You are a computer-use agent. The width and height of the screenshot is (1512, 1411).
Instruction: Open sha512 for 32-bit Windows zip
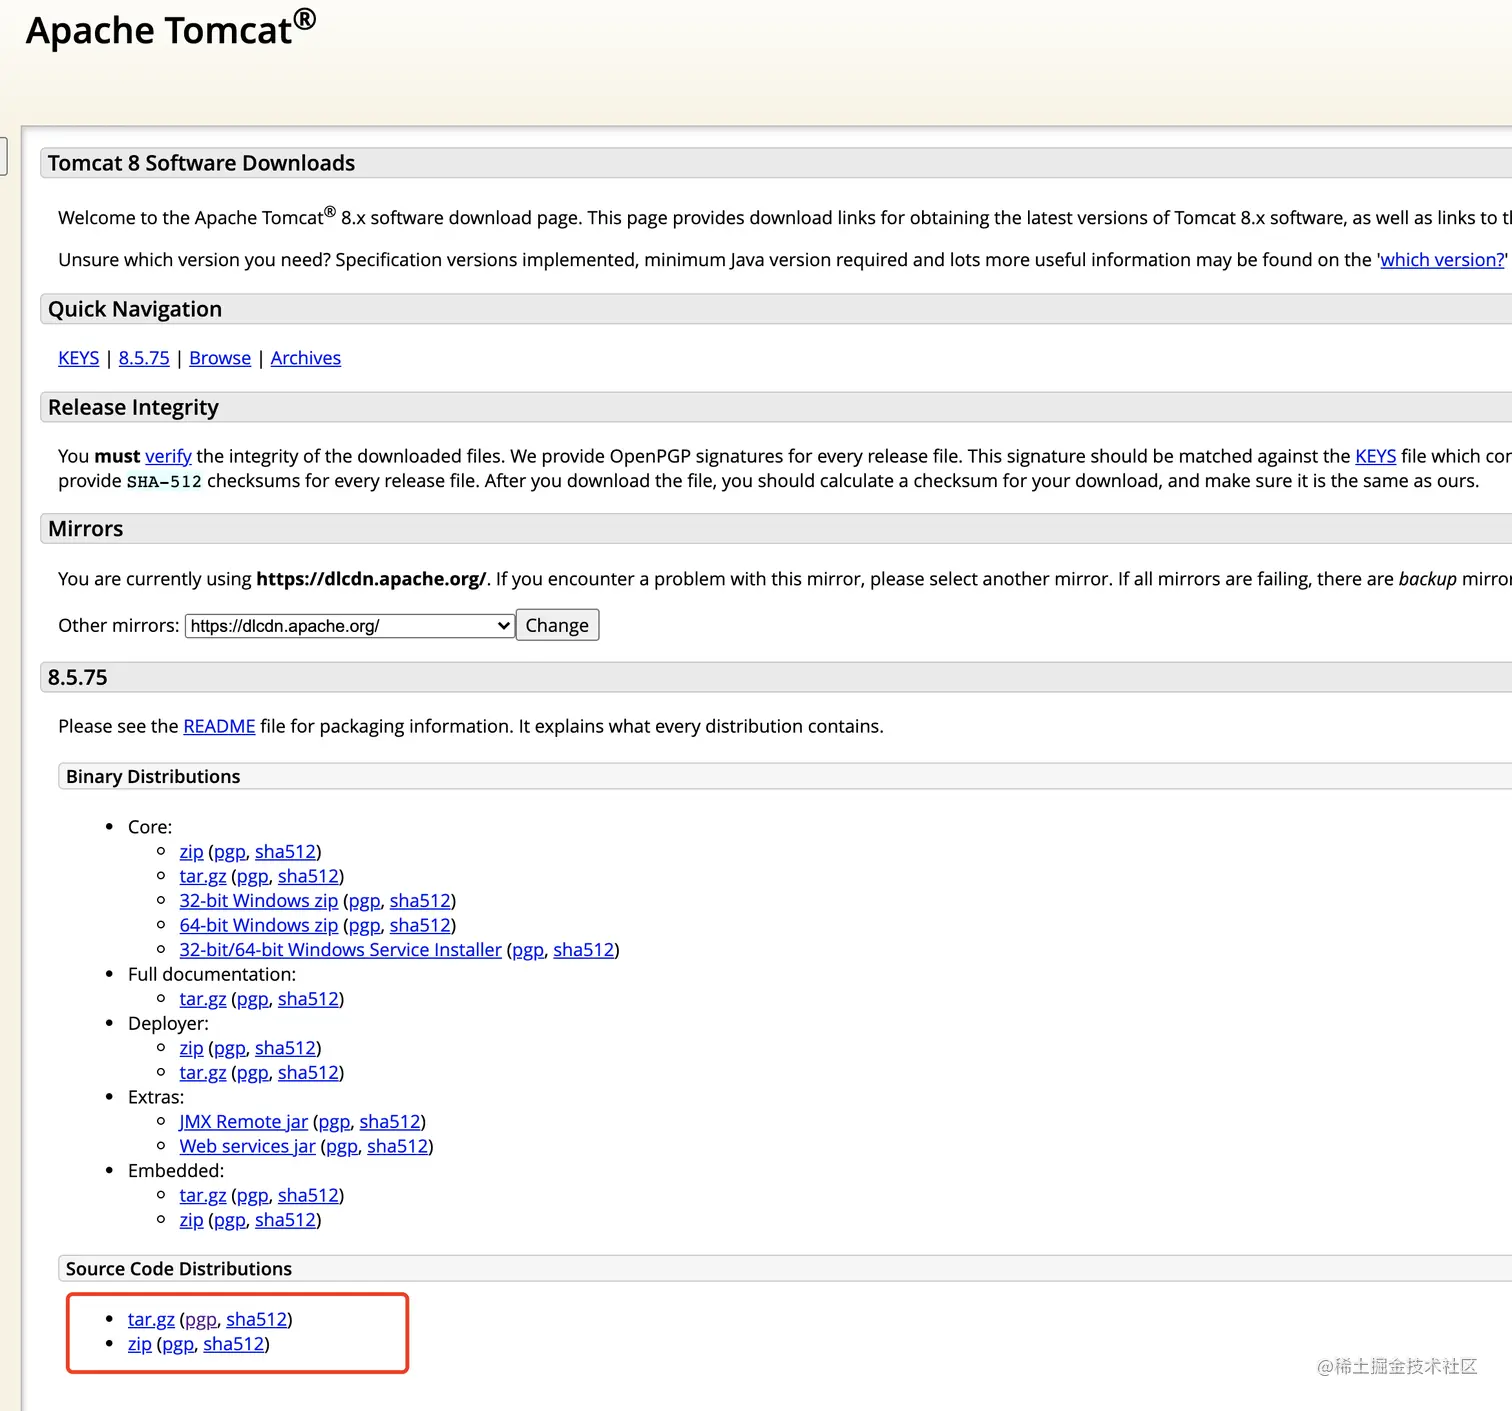coord(420,901)
